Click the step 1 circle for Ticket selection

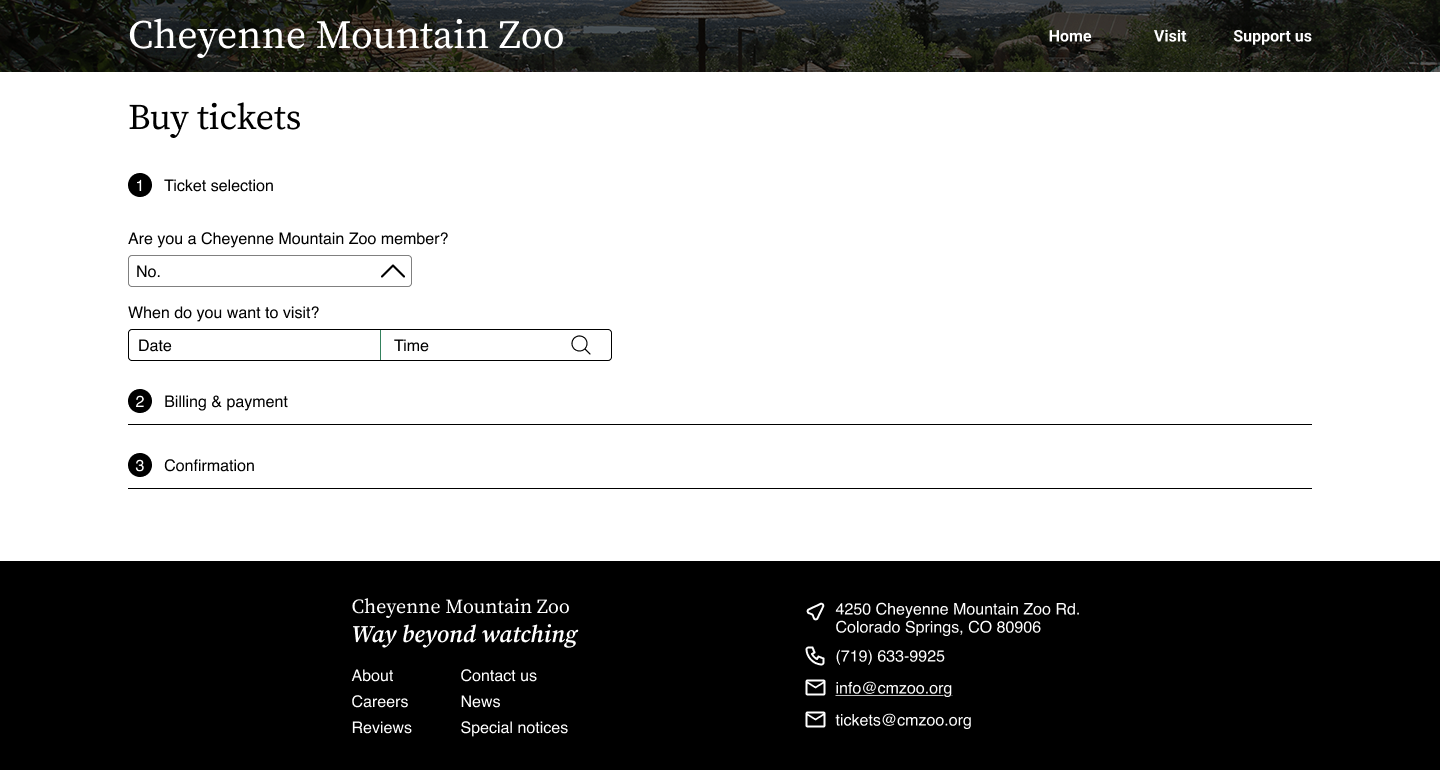(x=140, y=185)
